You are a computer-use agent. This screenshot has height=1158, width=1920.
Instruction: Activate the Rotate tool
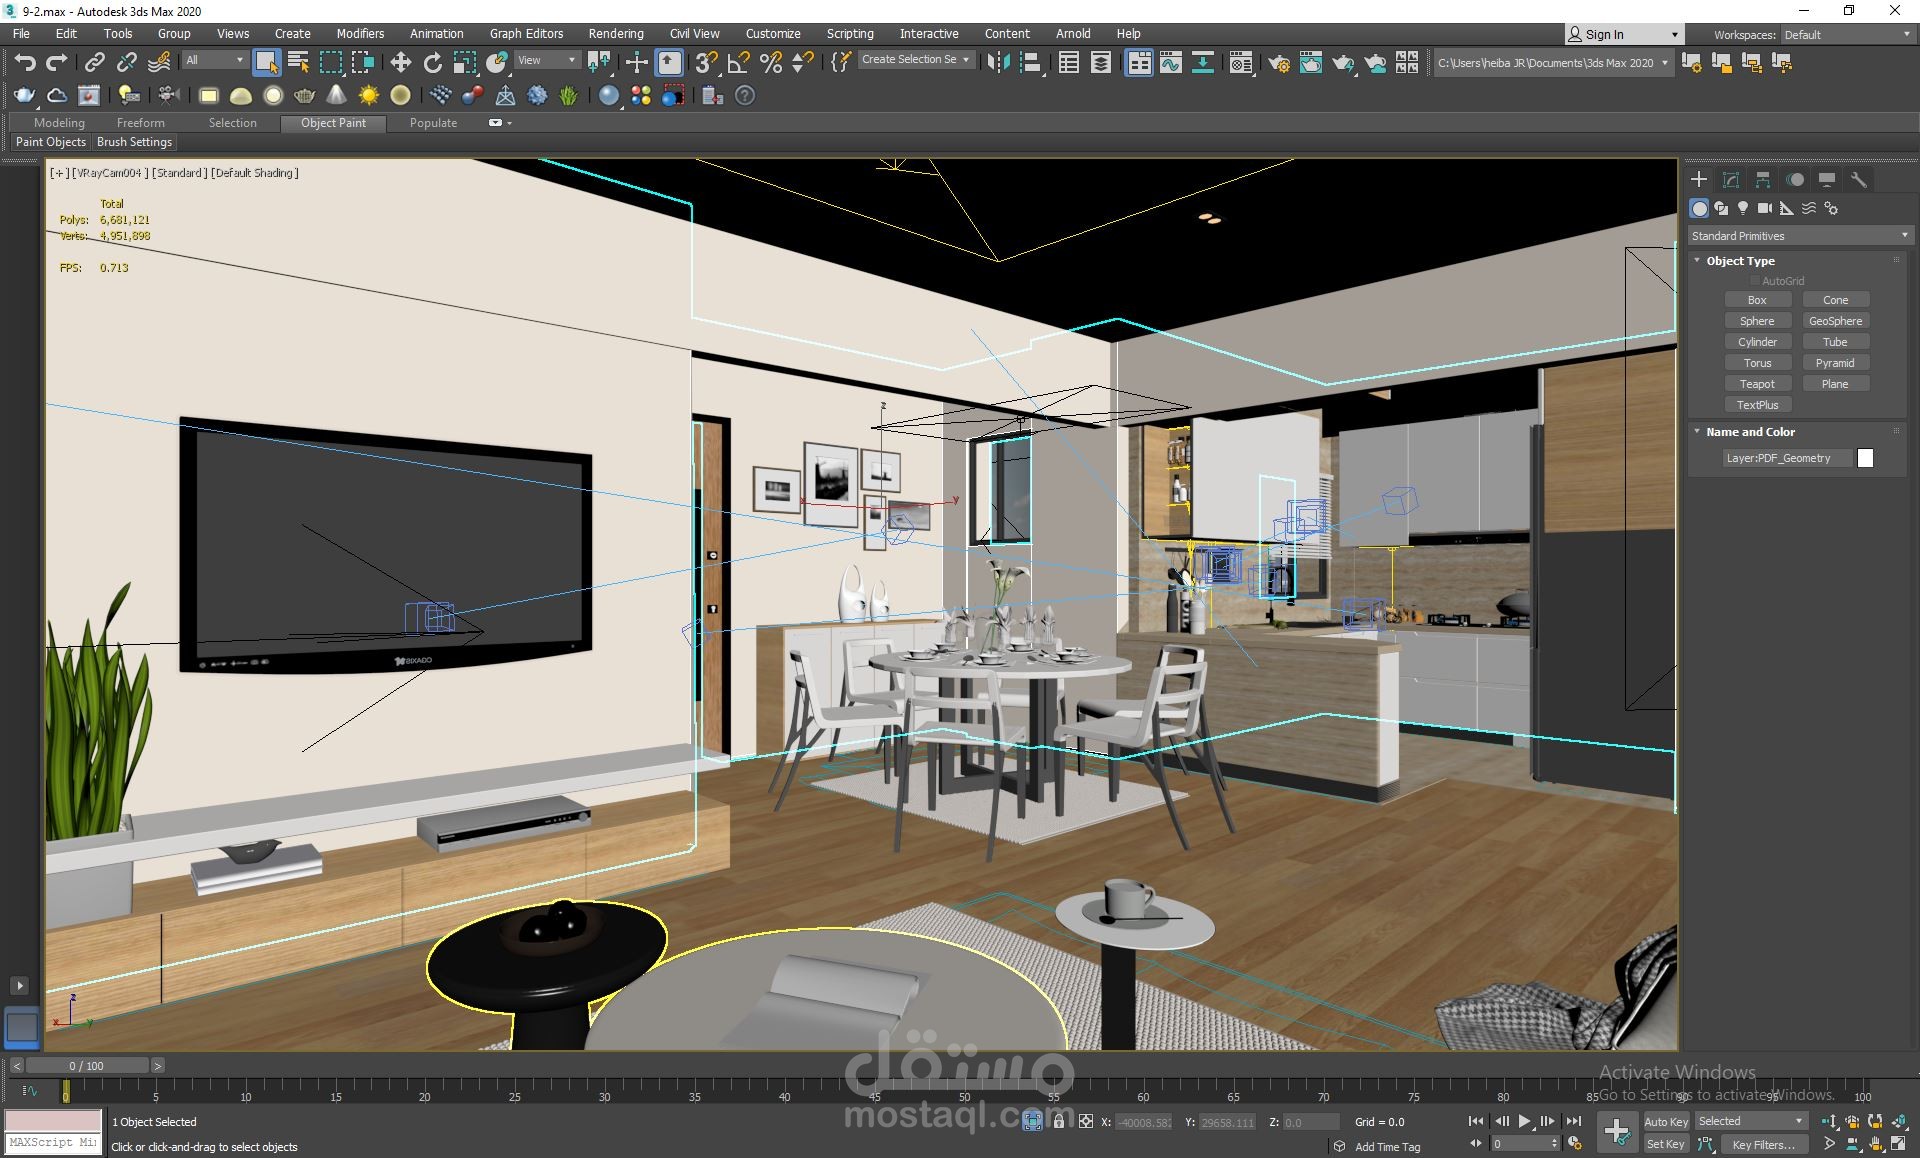tap(432, 63)
